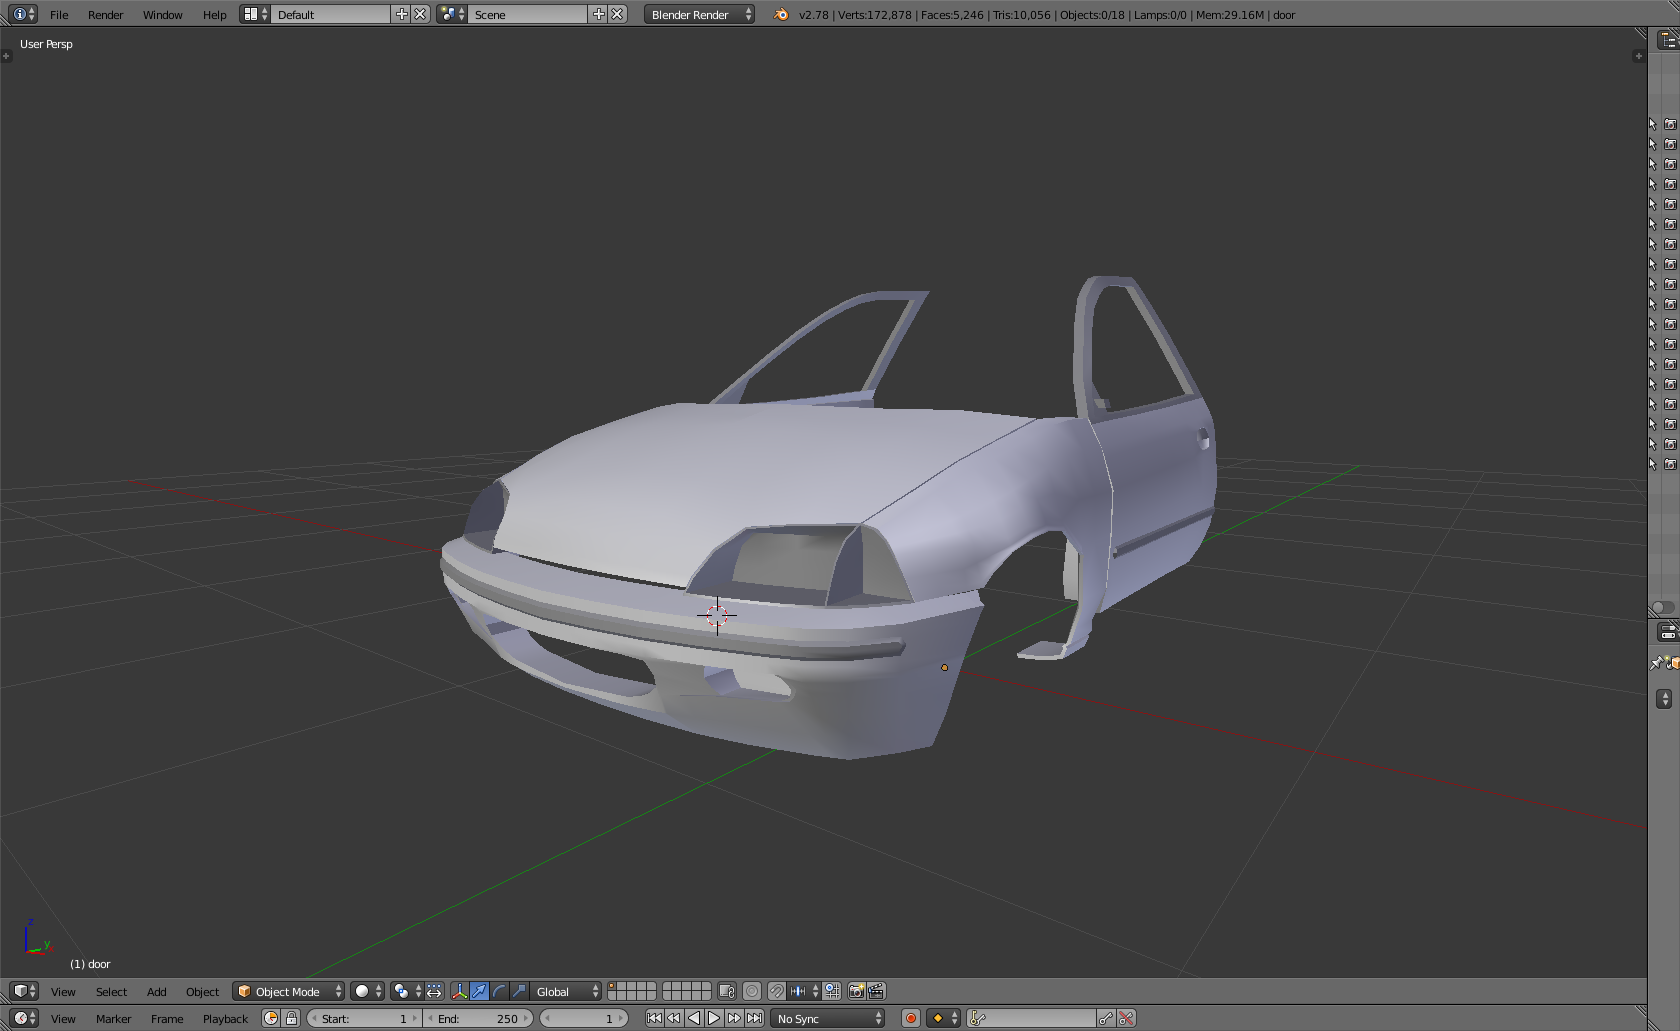Delete the Default screen layout
The image size is (1680, 1031).
(x=421, y=14)
